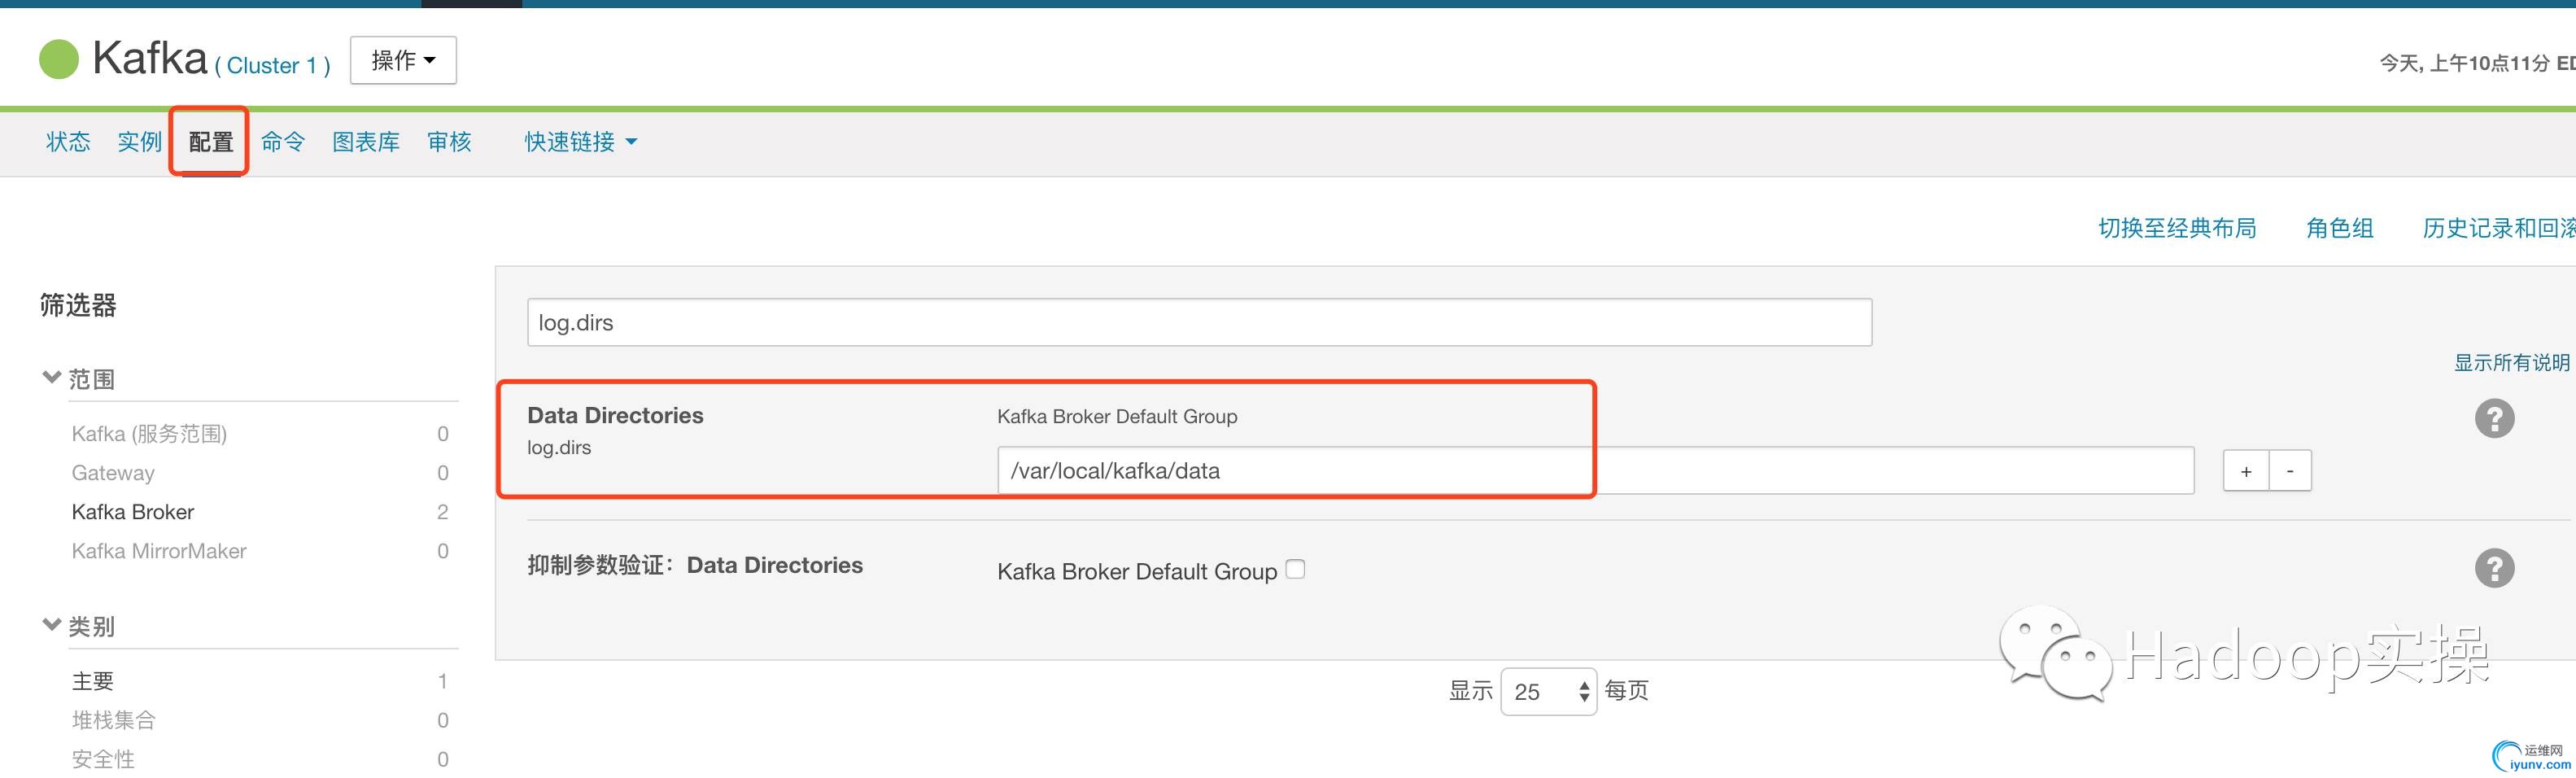Screen dimensions: 2576x778
Task: Click the green Kafka health status circle
Action: pos(59,59)
